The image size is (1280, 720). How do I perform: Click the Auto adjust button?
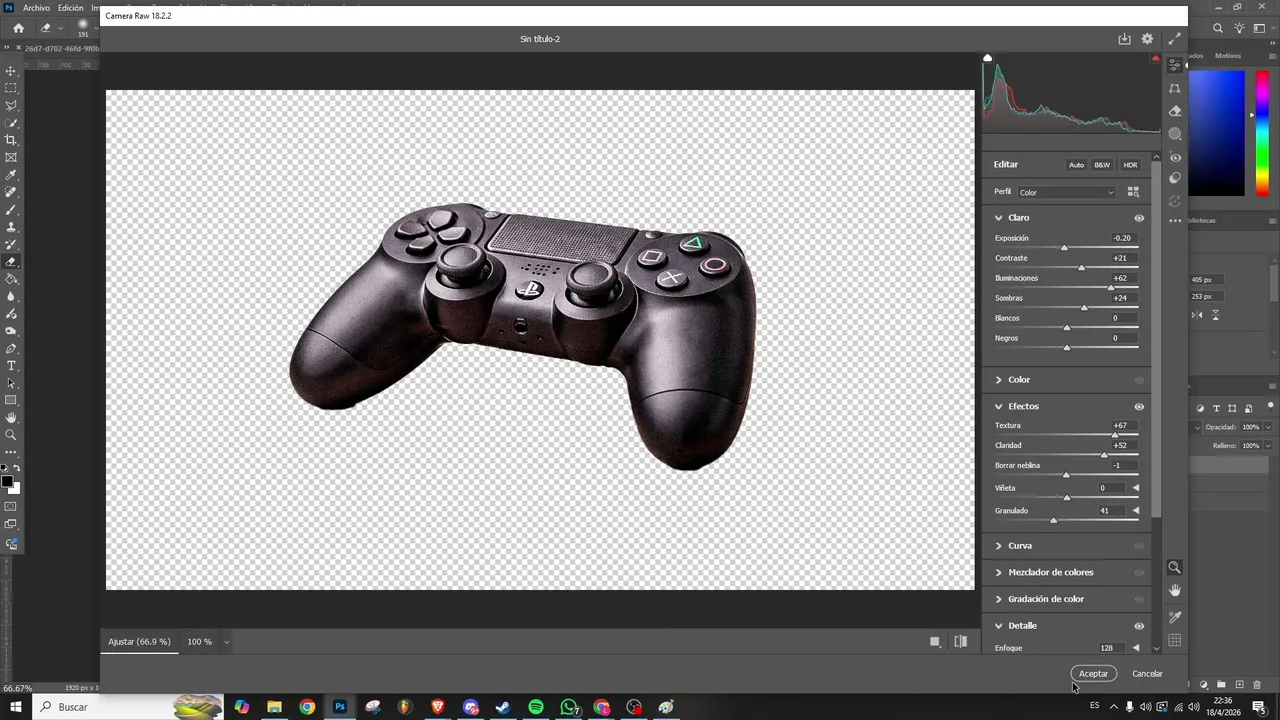(1076, 165)
